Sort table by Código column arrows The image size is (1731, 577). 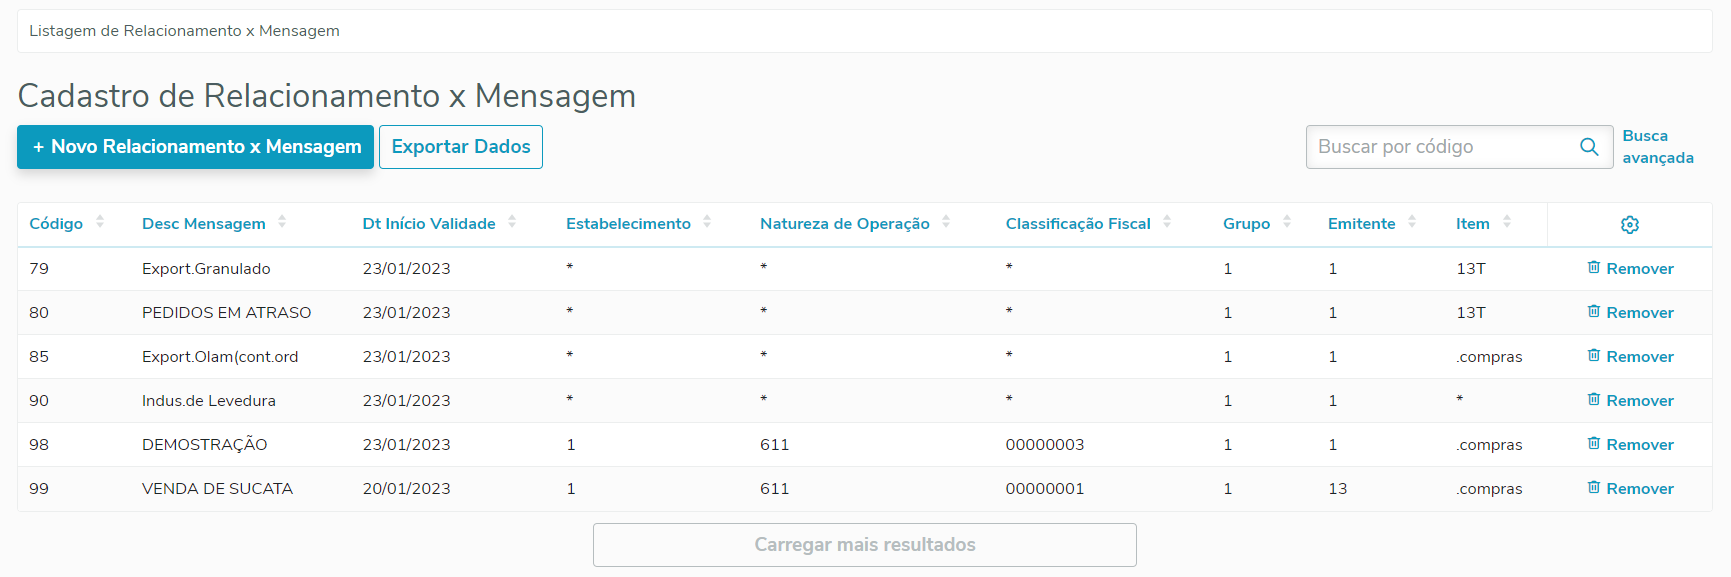point(100,223)
